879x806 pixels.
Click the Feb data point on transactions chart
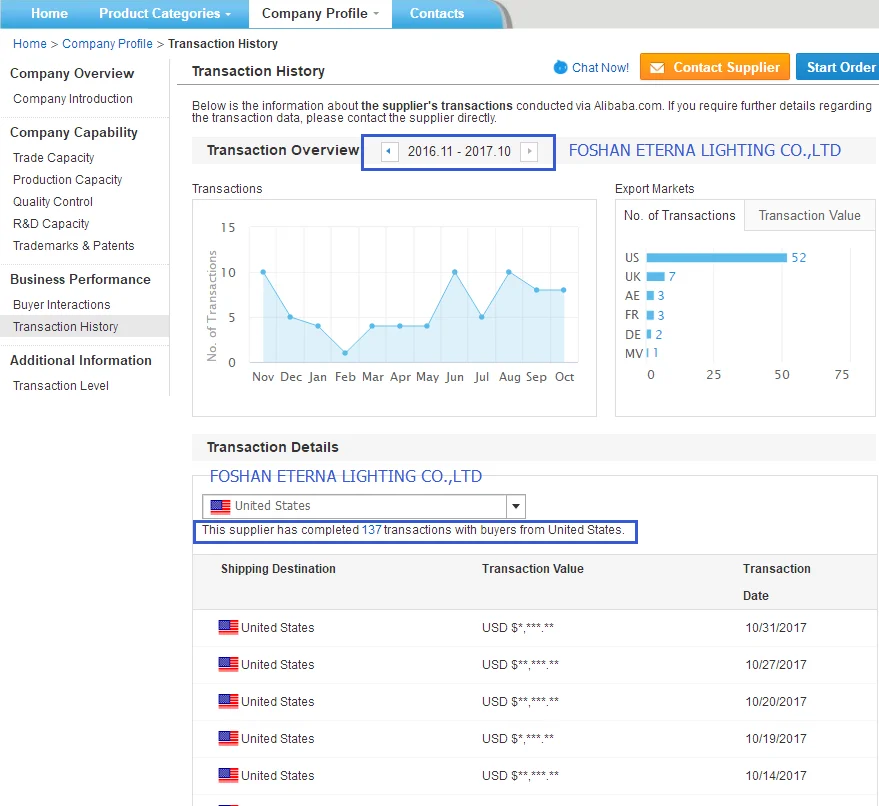pyautogui.click(x=345, y=353)
